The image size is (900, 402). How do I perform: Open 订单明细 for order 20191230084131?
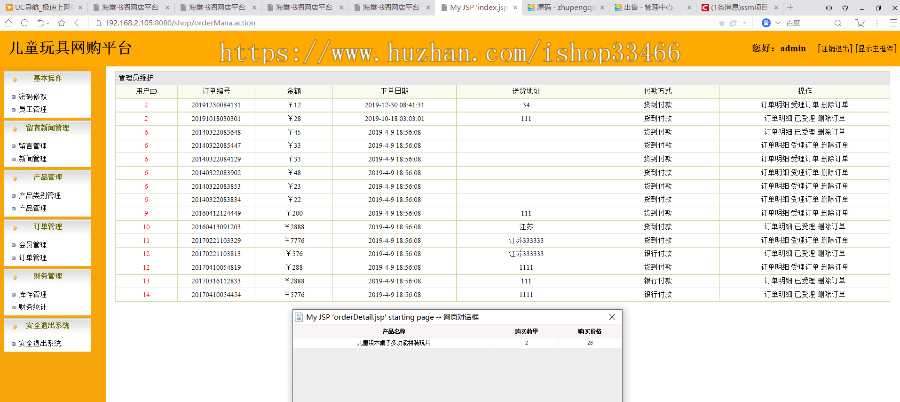coord(775,105)
